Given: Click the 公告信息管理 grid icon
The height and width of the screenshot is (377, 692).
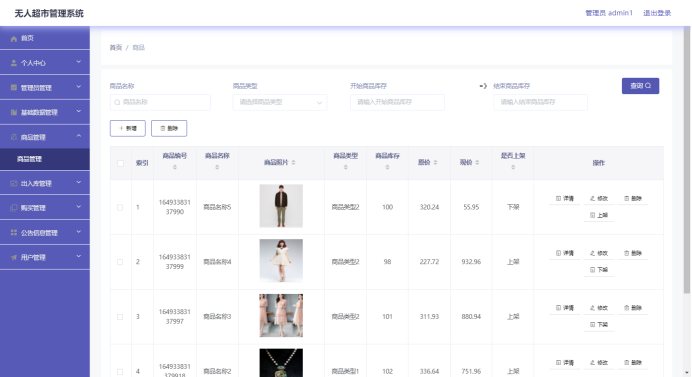Looking at the screenshot, I should [x=14, y=233].
